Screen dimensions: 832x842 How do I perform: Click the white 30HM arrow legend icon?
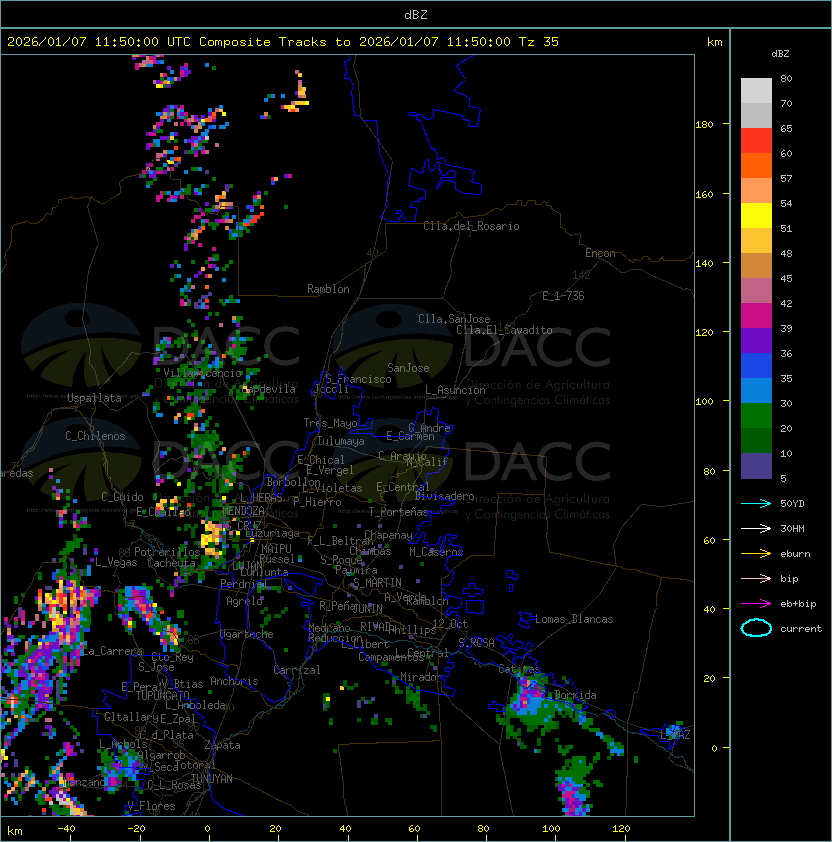(x=756, y=528)
